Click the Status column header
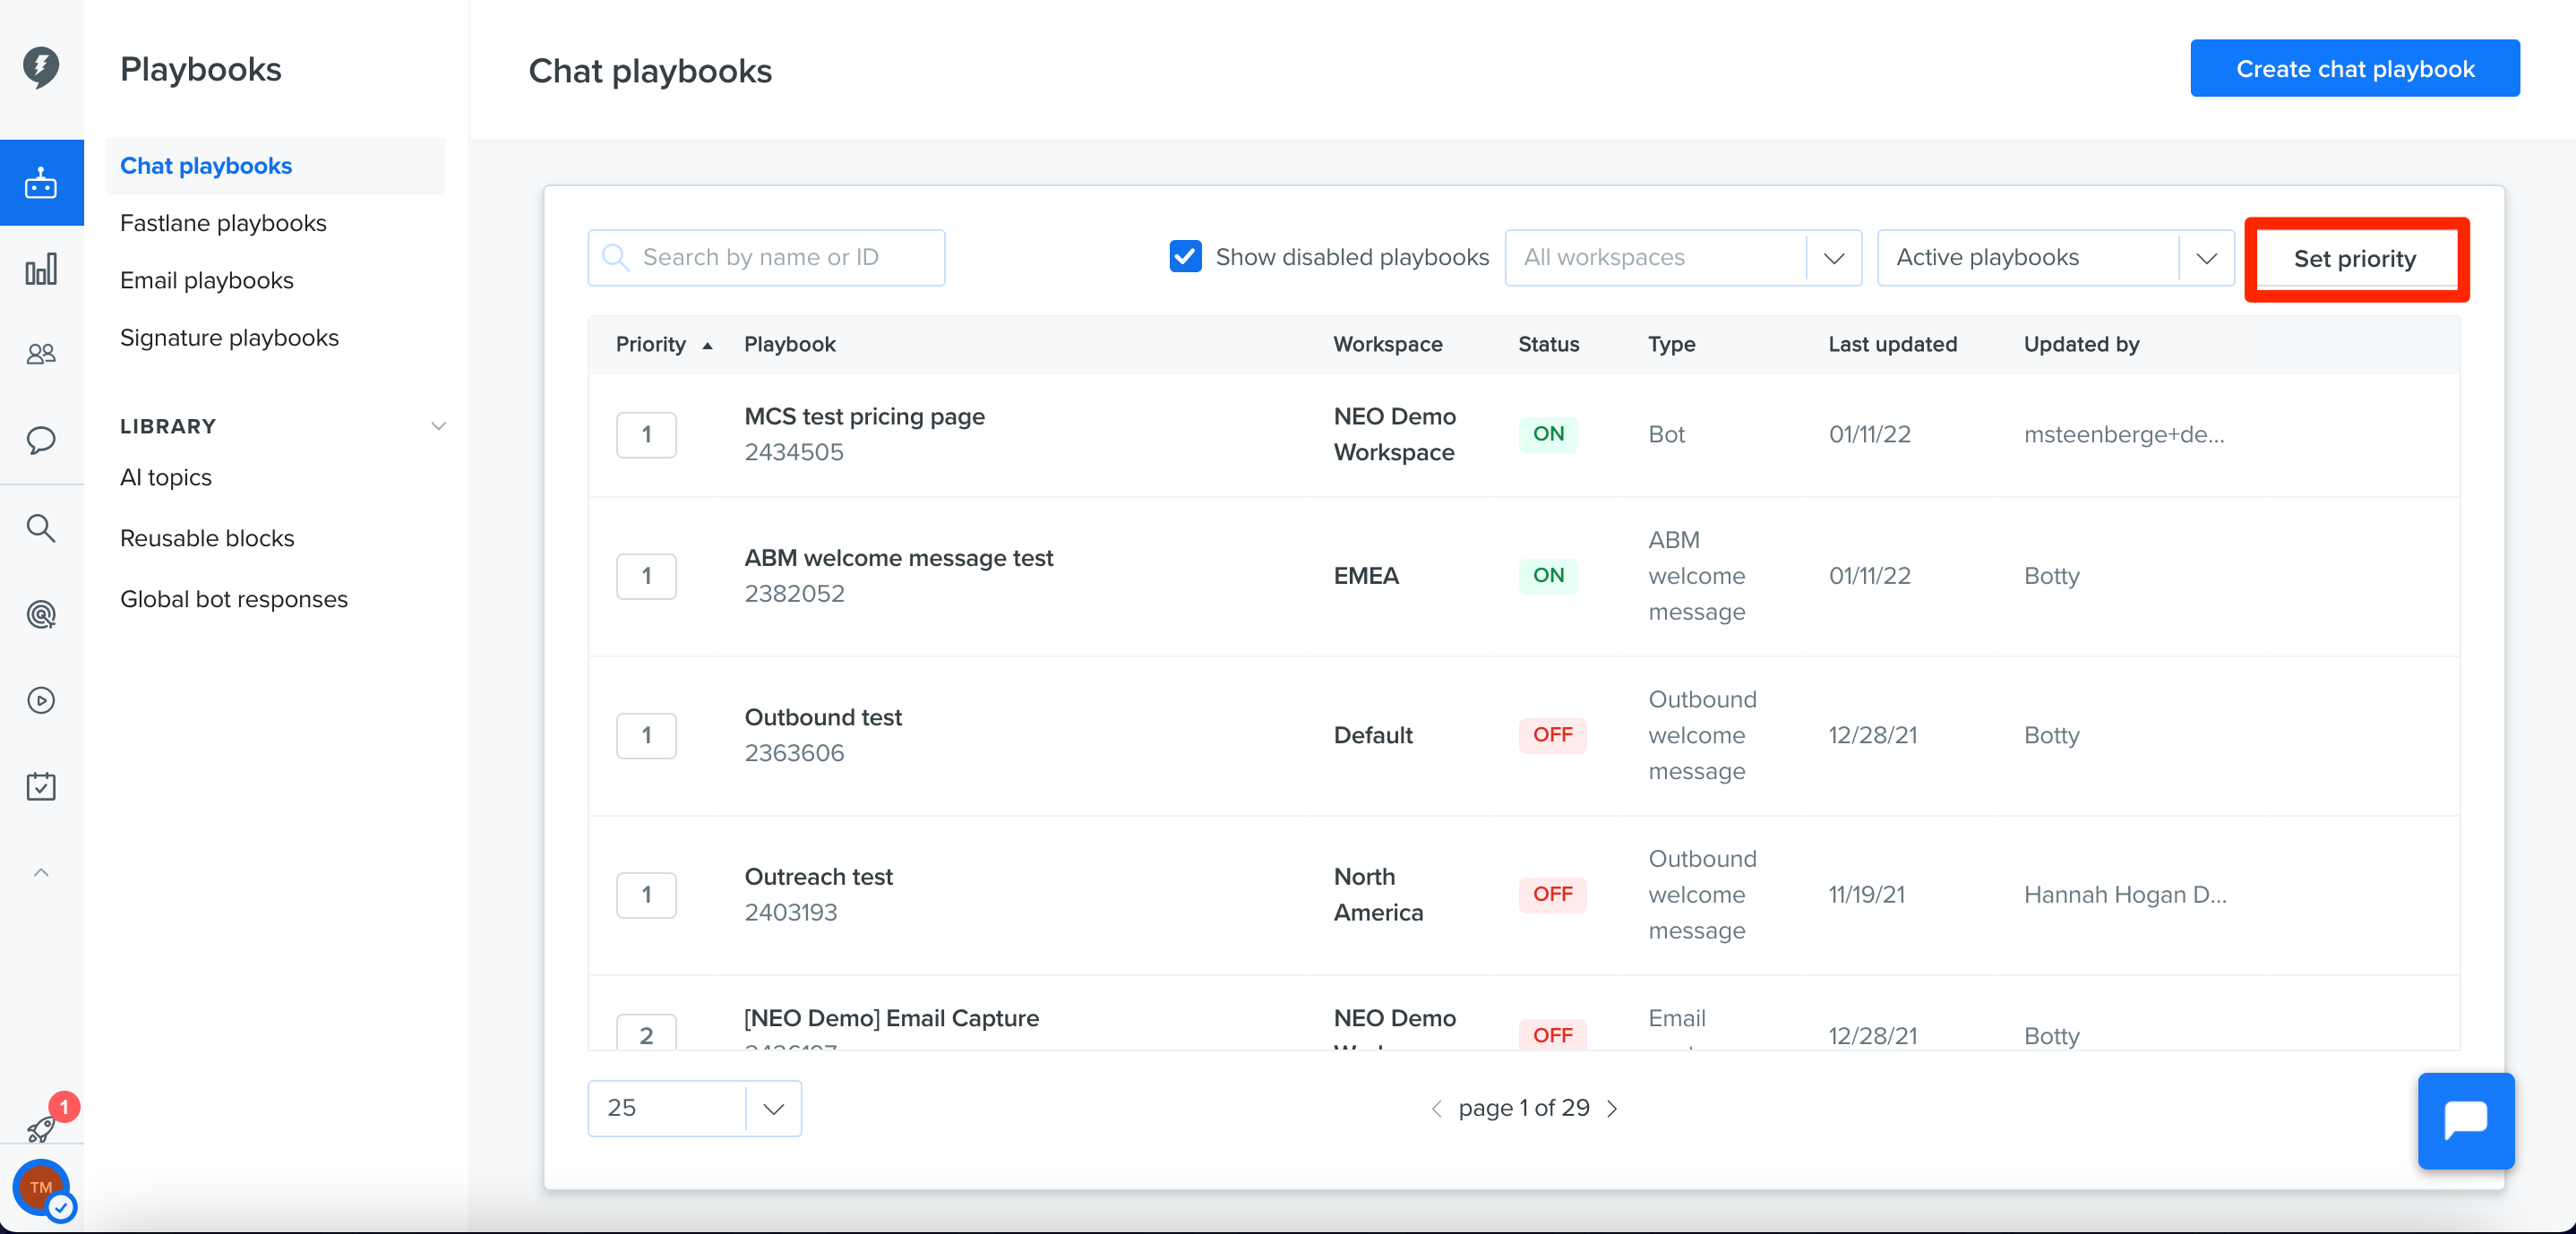 pos(1548,345)
